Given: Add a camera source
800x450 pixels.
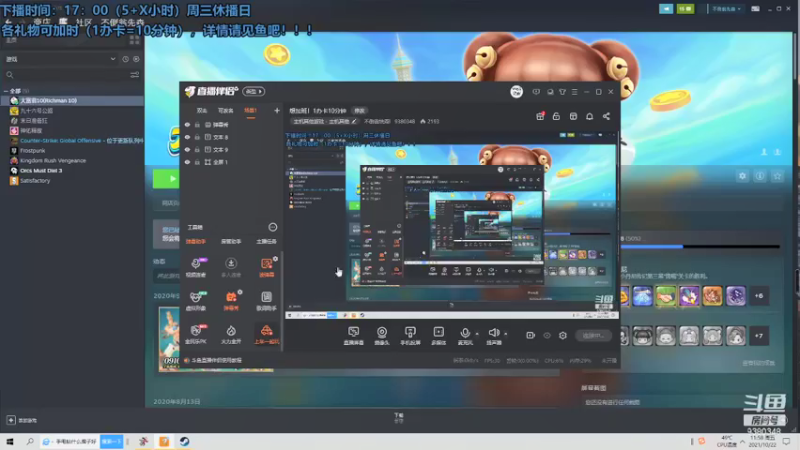Looking at the screenshot, I should click(x=382, y=336).
